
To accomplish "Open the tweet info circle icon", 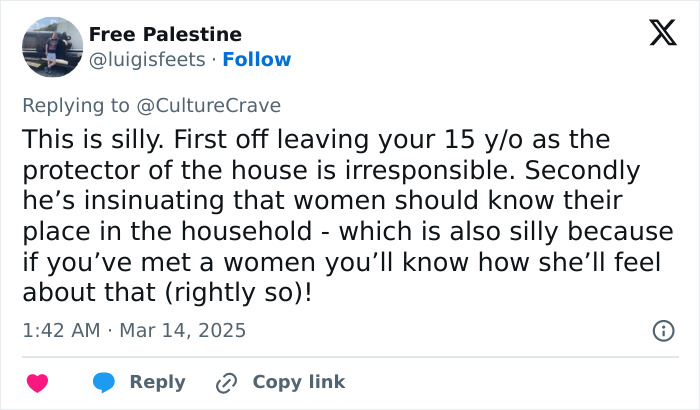I will click(662, 330).
